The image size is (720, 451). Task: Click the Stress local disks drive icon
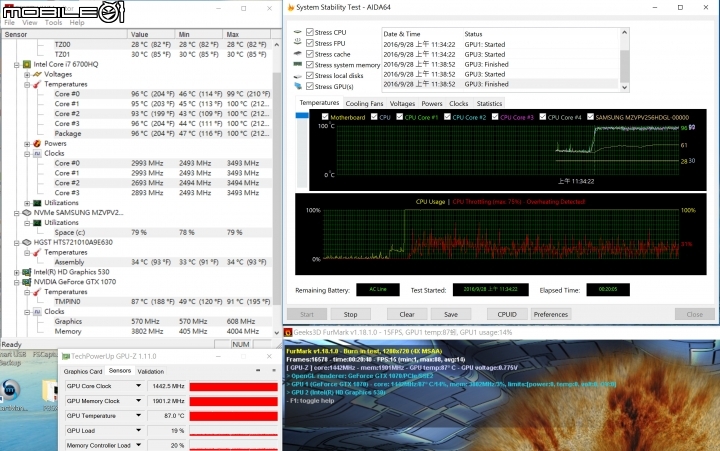pyautogui.click(x=298, y=76)
